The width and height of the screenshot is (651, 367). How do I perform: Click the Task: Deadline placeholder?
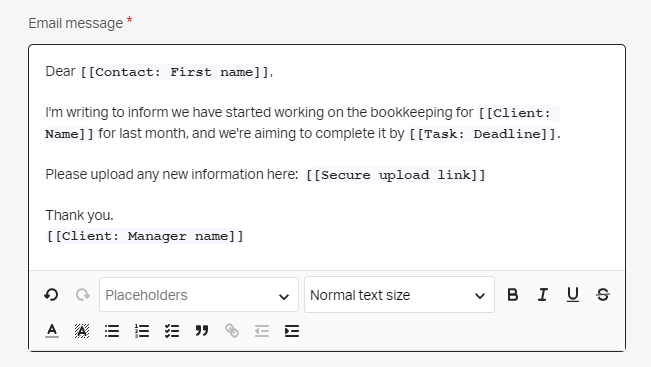coord(482,134)
